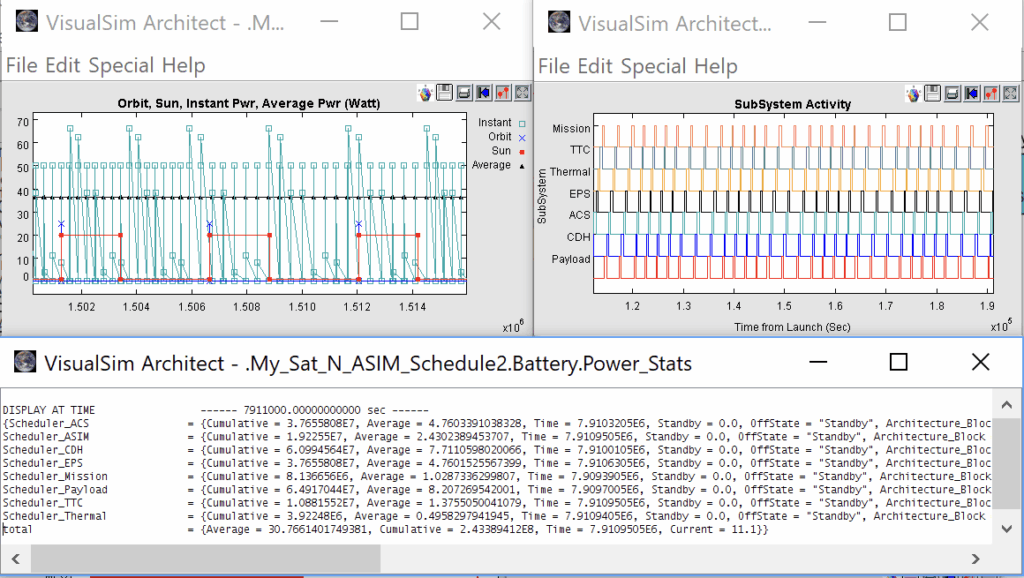Open plot format settings in power plot toolbar
The image size is (1024, 578).
[x=502, y=92]
